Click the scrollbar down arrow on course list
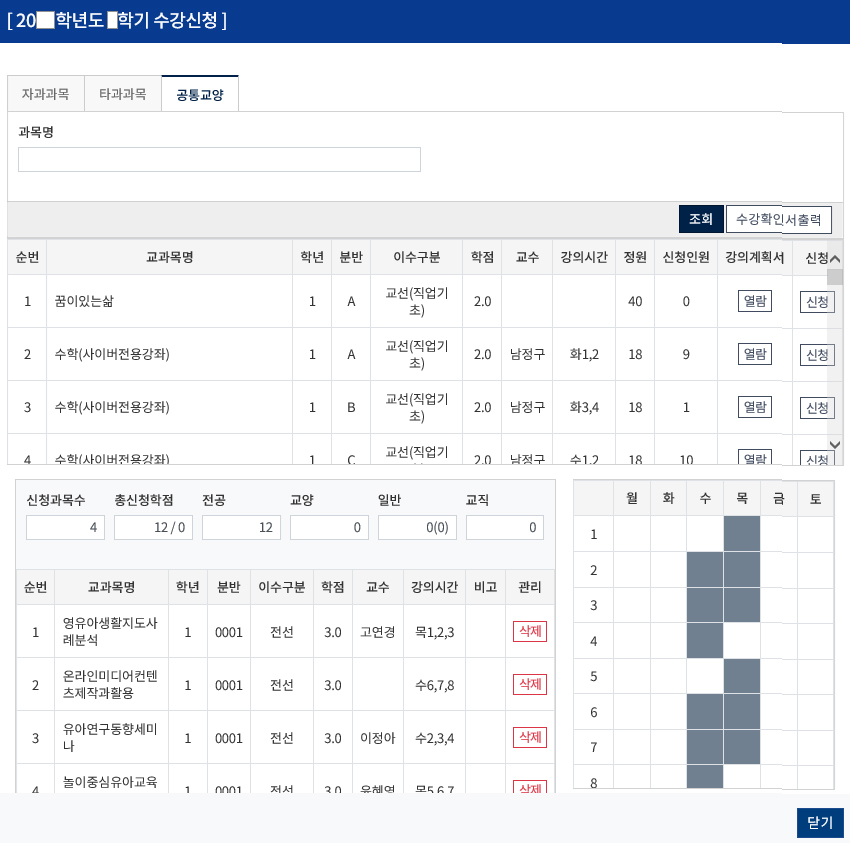Image resolution: width=850 pixels, height=843 pixels. (836, 446)
